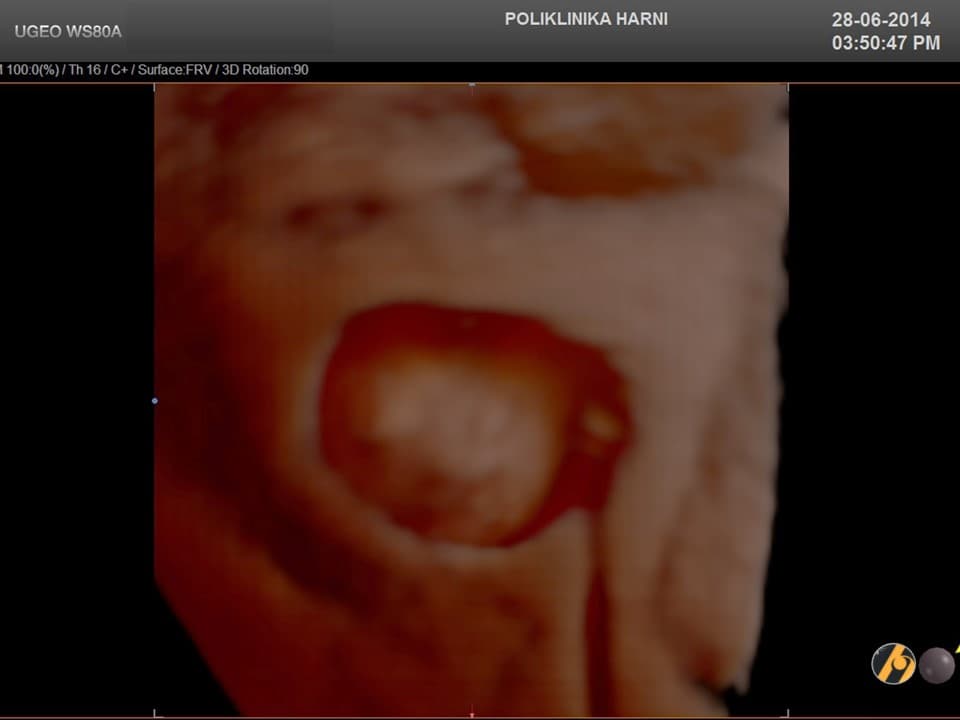
Task: Click the yellow light direction arrow
Action: tap(955, 650)
